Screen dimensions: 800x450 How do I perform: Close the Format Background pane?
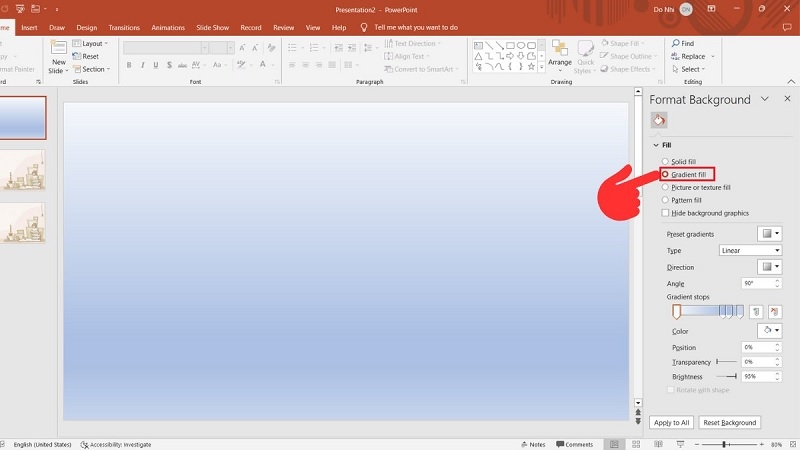[787, 98]
